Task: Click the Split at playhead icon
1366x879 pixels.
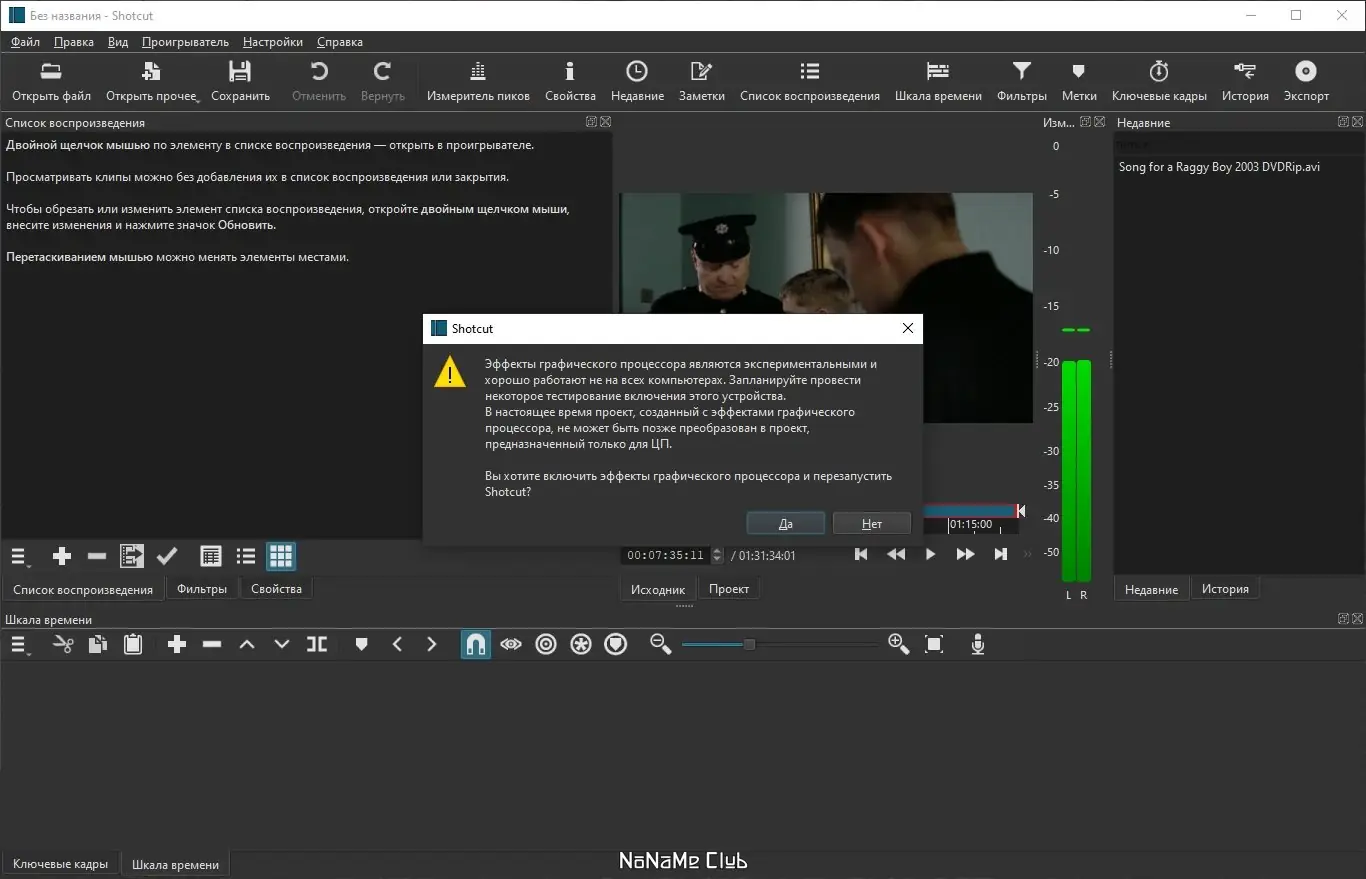Action: coord(317,645)
